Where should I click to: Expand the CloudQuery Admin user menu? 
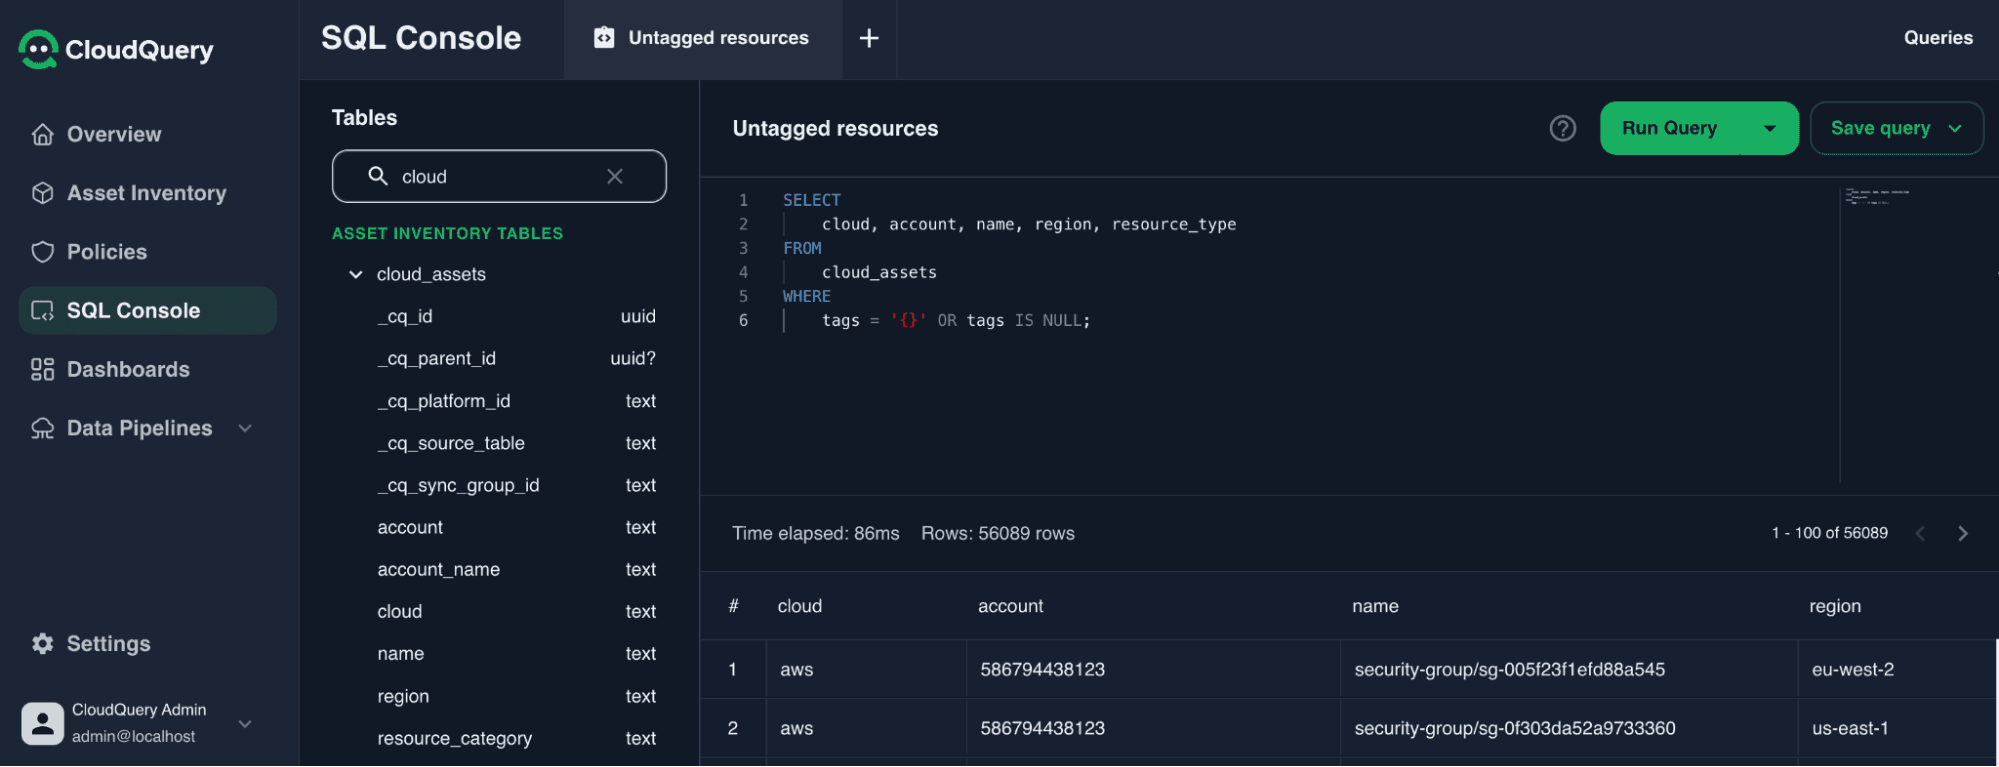pos(245,723)
